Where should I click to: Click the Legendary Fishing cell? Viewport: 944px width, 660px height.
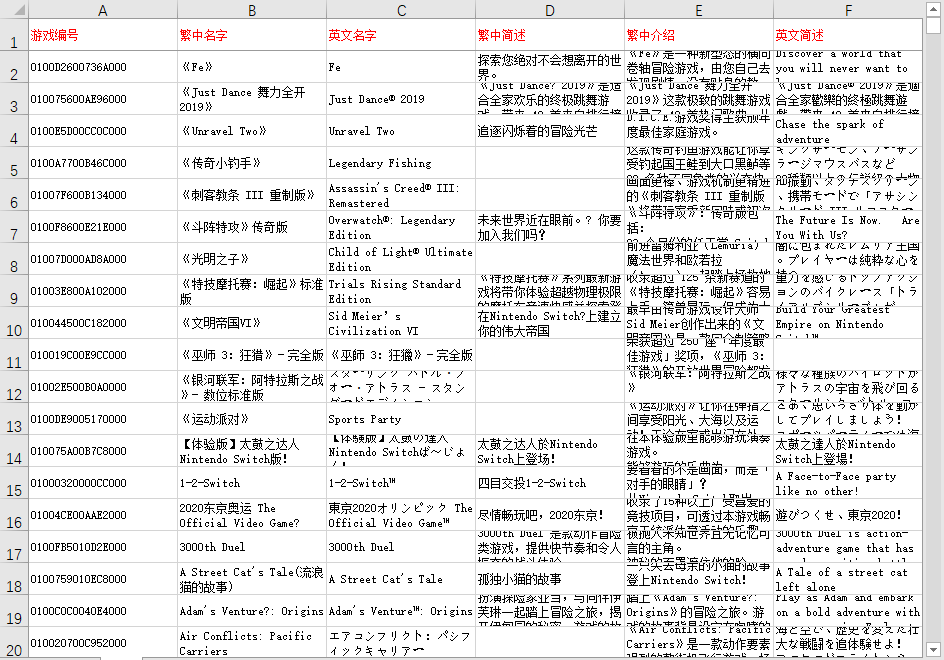coord(401,163)
